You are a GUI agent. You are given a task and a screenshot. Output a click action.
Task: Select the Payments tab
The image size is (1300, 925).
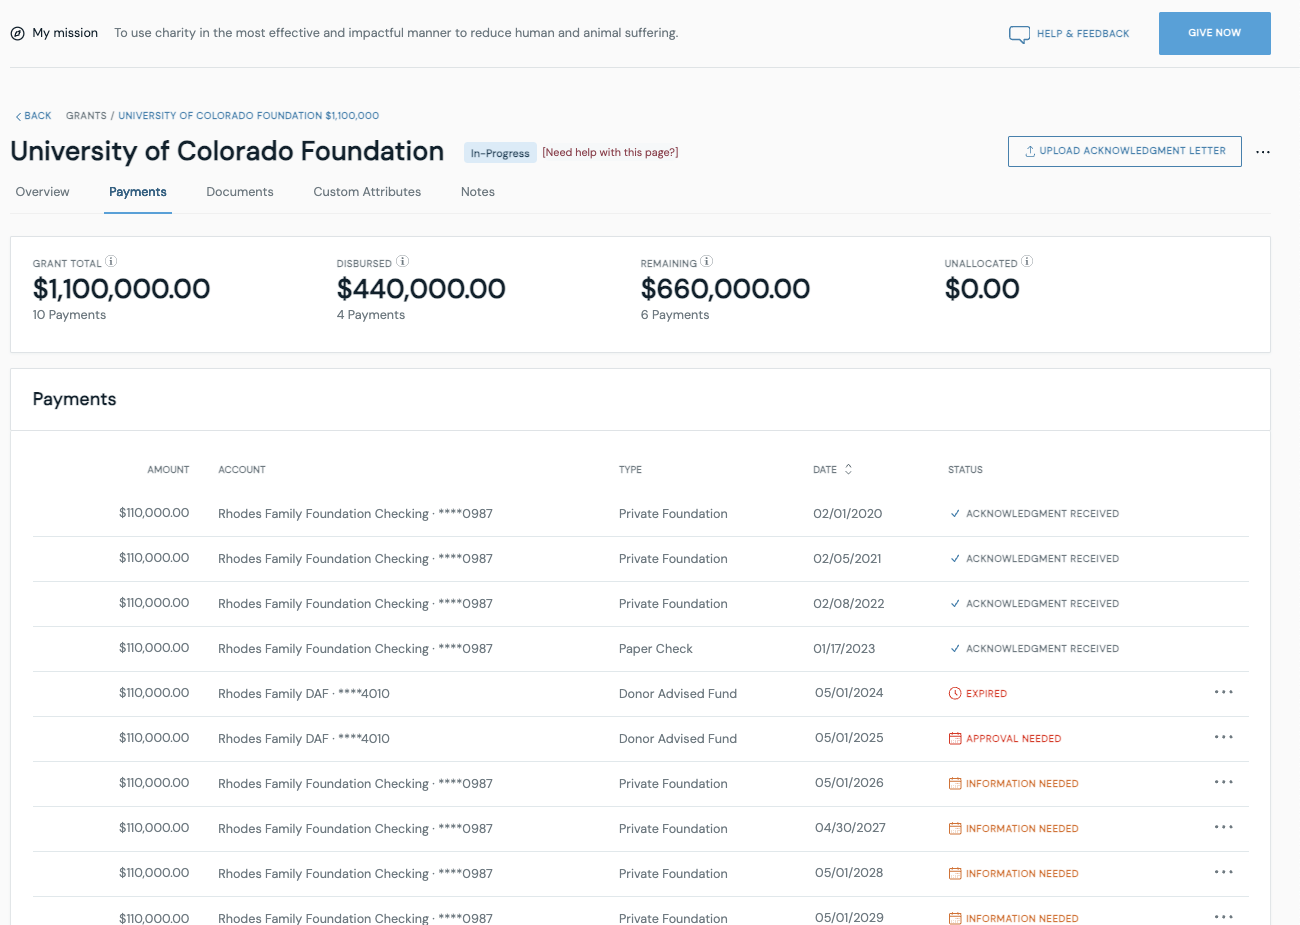tap(138, 192)
